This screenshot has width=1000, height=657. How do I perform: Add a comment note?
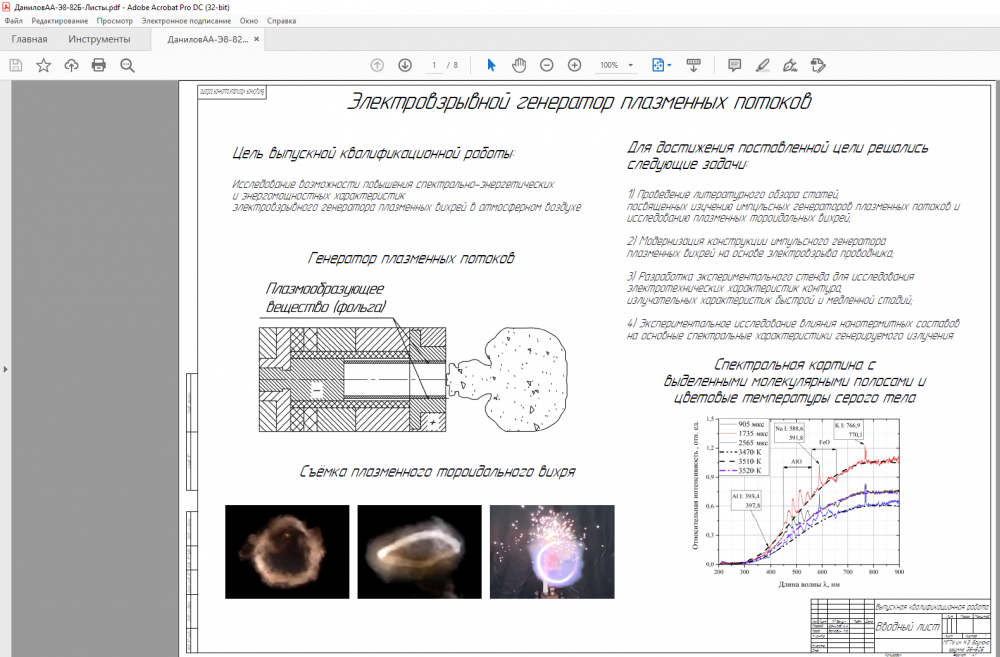coord(734,65)
